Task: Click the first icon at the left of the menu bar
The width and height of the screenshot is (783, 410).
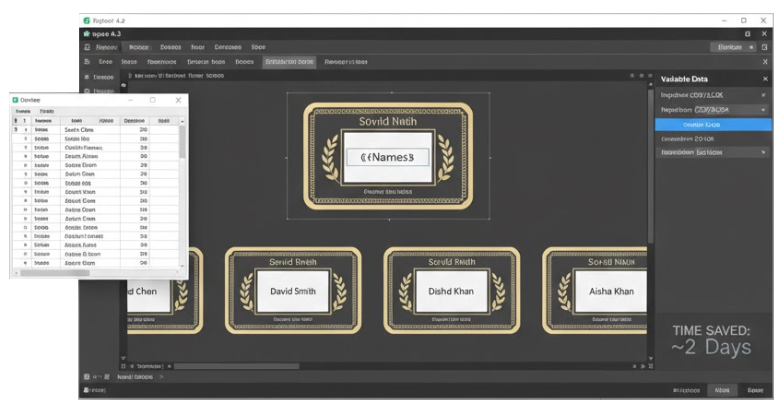Action: [87, 47]
